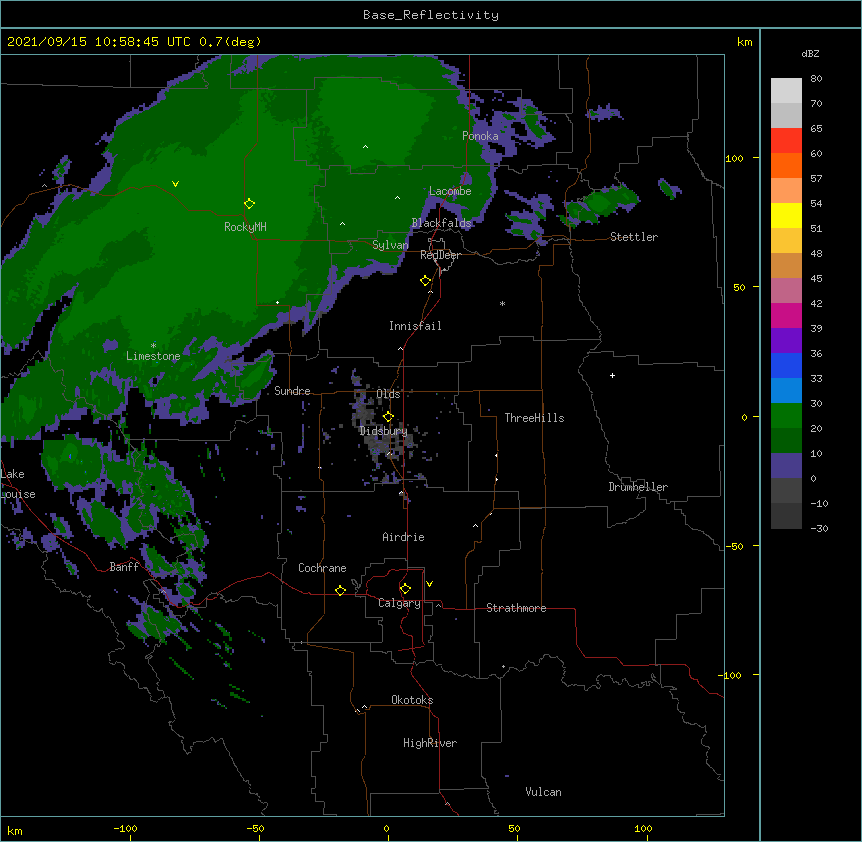Screen dimensions: 862x842
Task: Click the Stettler city label
Action: pos(634,237)
